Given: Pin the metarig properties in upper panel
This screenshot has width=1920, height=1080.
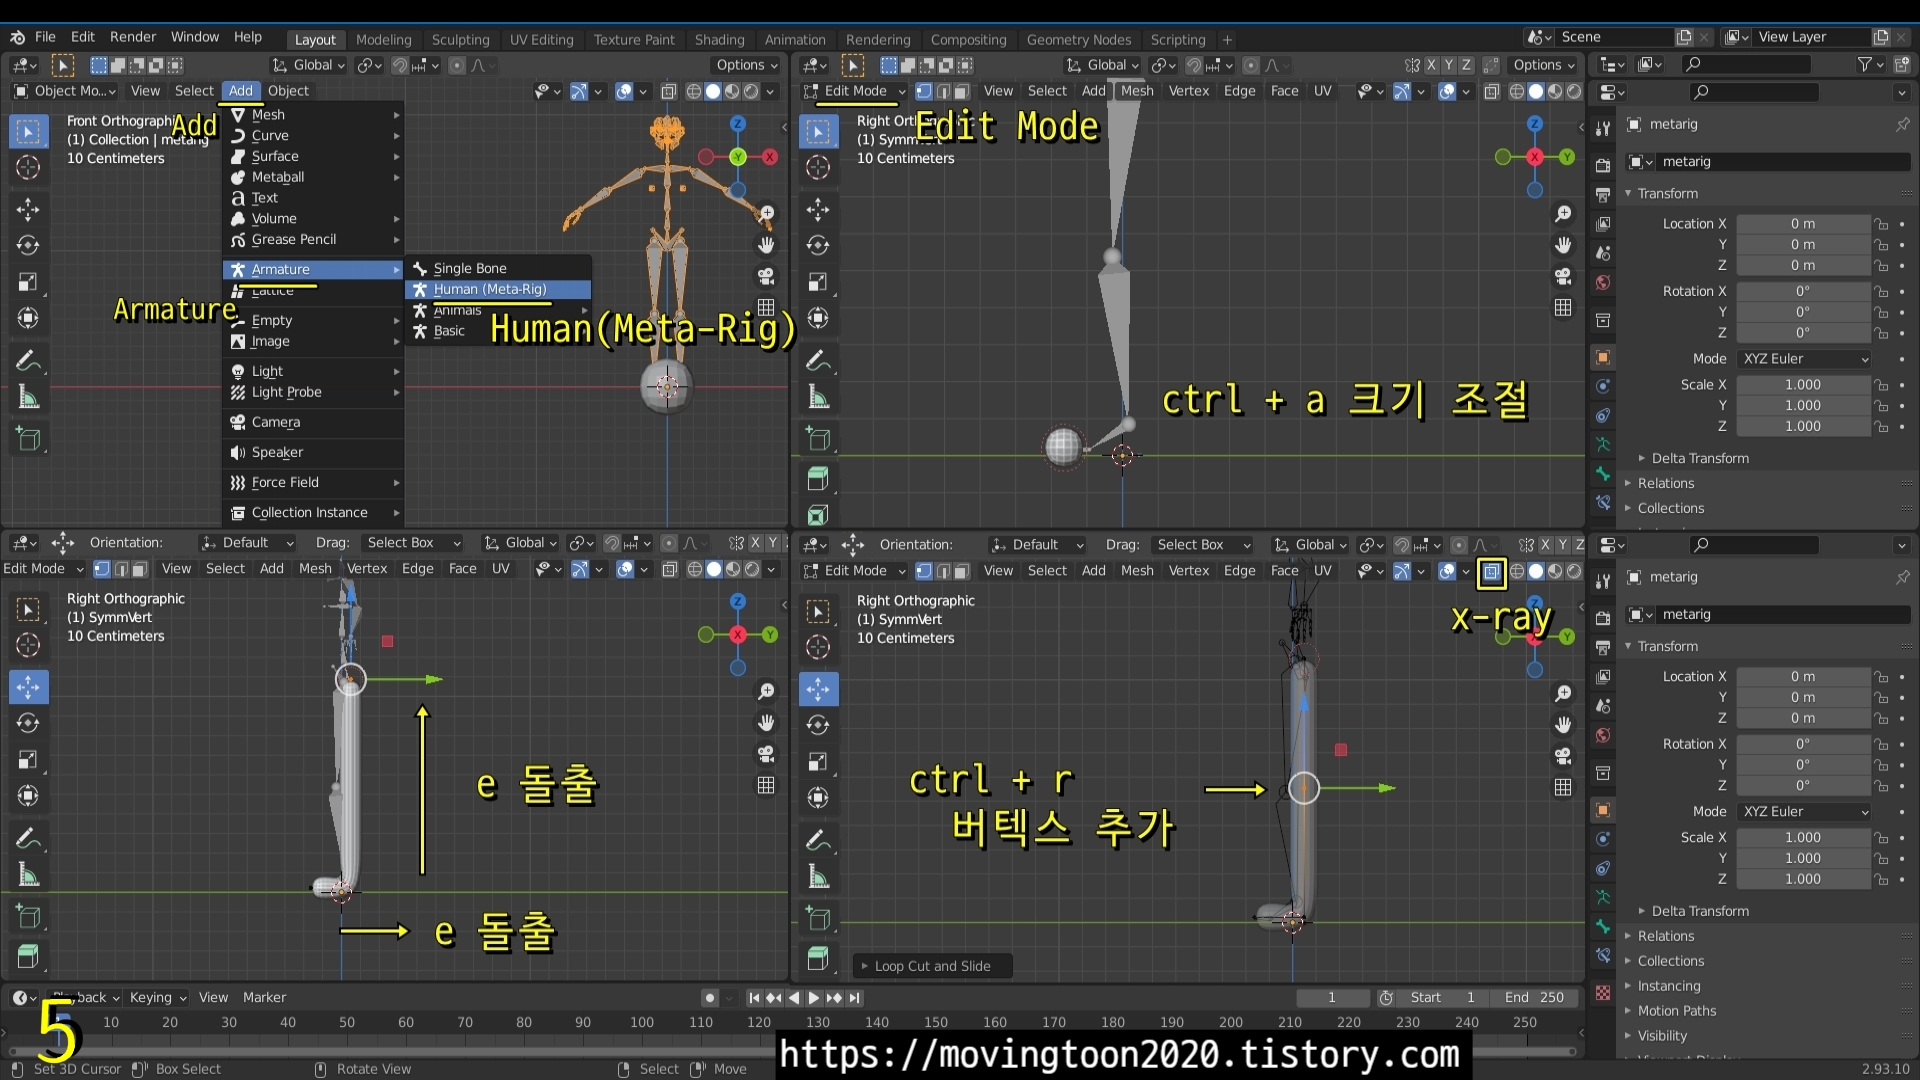Looking at the screenshot, I should pos(1902,125).
